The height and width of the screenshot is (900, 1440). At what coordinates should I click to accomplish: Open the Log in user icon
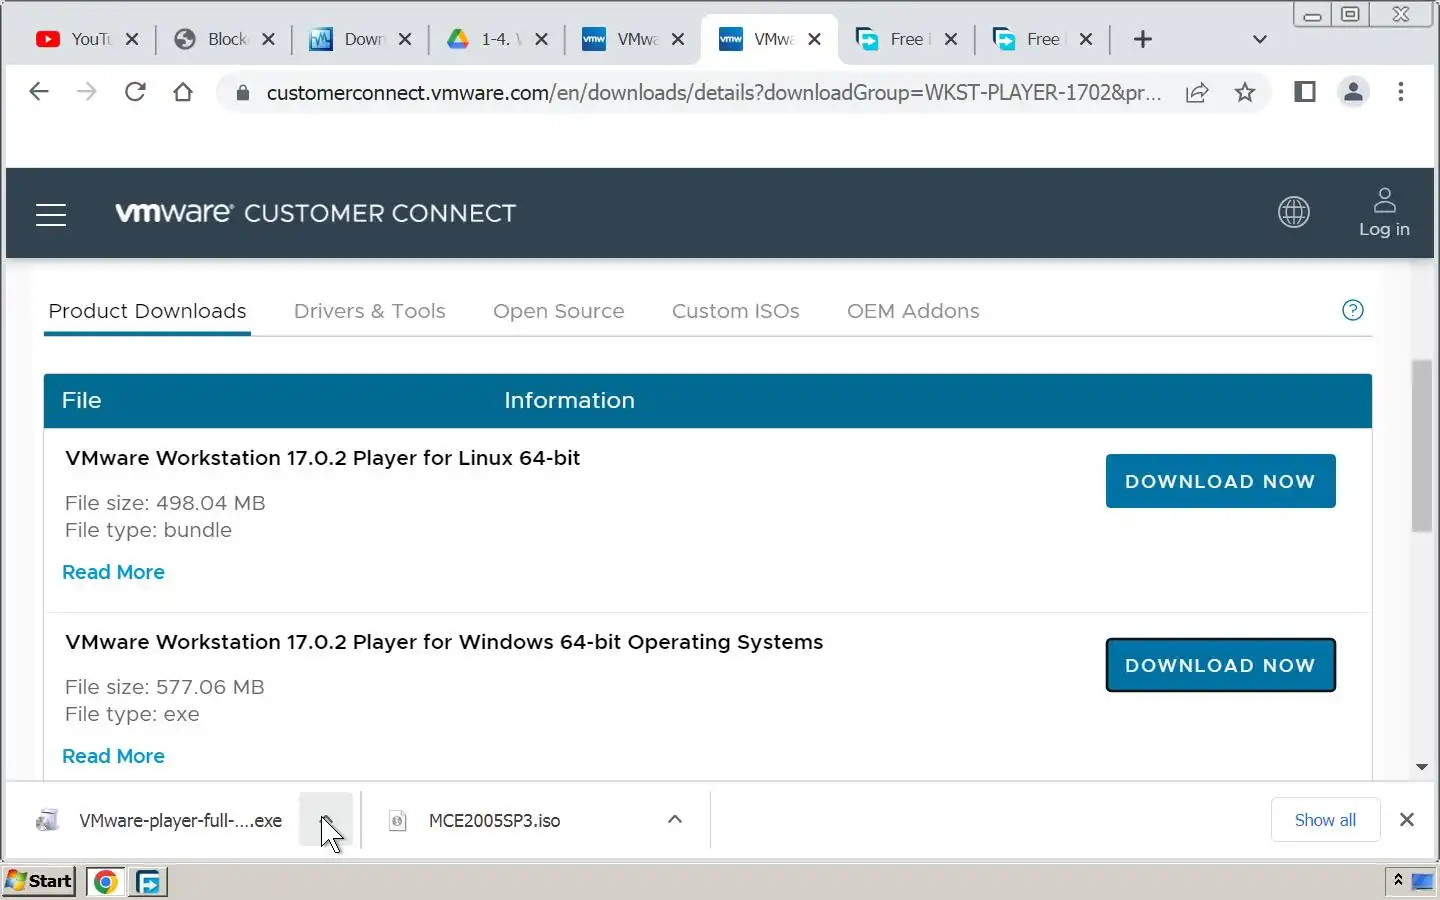1384,213
